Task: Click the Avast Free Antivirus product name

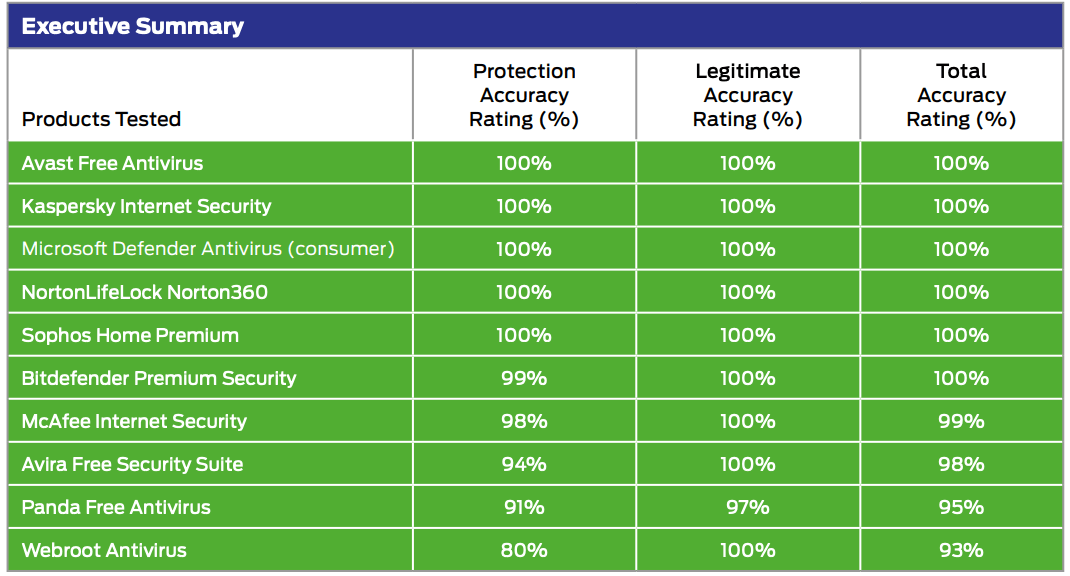Action: [112, 163]
